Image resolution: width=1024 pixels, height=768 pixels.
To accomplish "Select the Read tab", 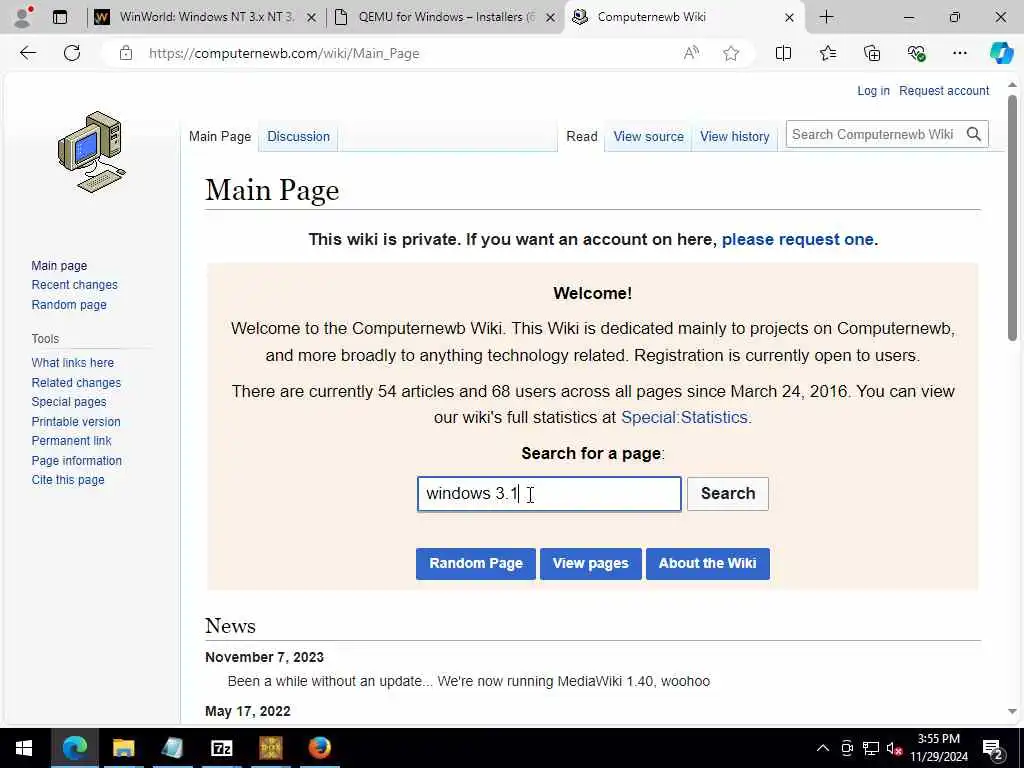I will tap(582, 136).
